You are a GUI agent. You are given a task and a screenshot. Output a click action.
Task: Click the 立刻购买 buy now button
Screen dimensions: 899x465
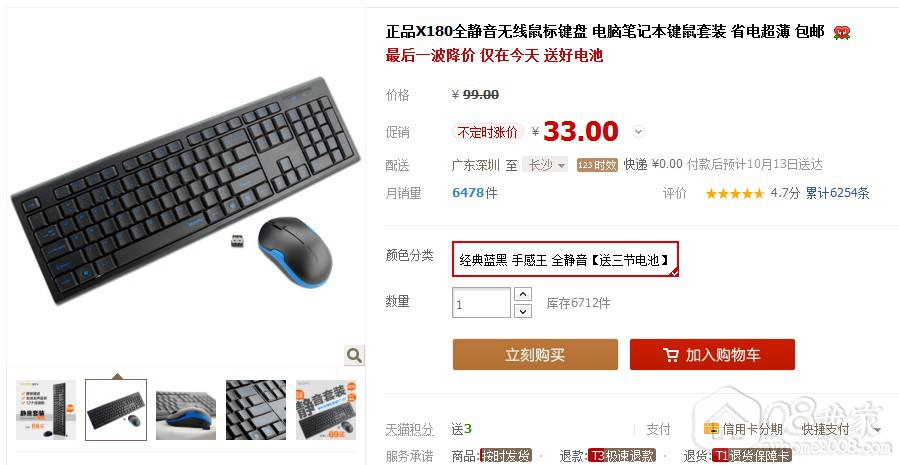coord(535,354)
